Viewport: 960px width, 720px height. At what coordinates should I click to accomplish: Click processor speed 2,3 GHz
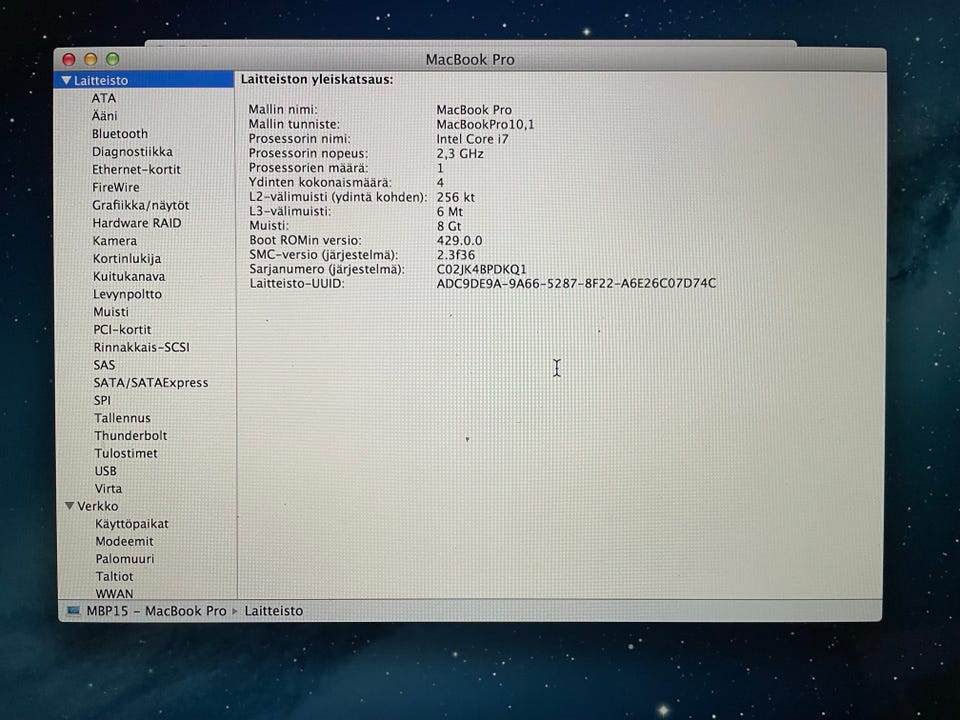460,154
